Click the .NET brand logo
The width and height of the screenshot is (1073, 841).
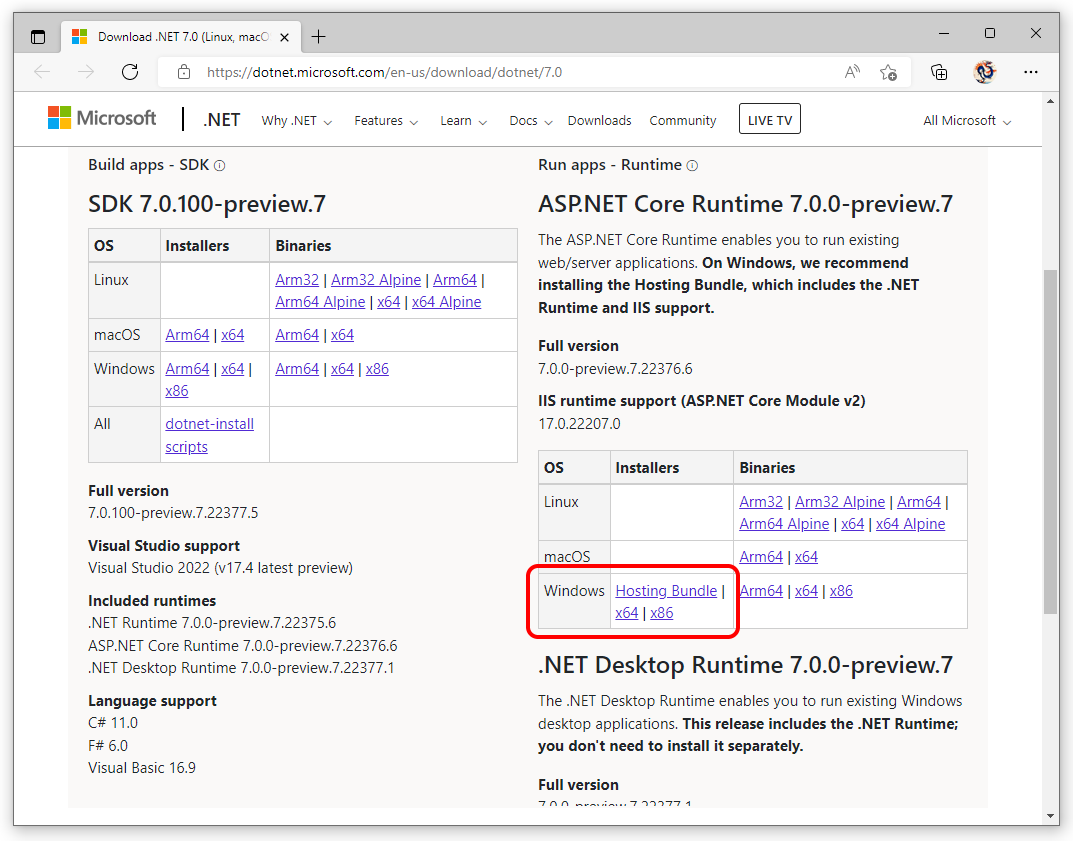tap(221, 118)
